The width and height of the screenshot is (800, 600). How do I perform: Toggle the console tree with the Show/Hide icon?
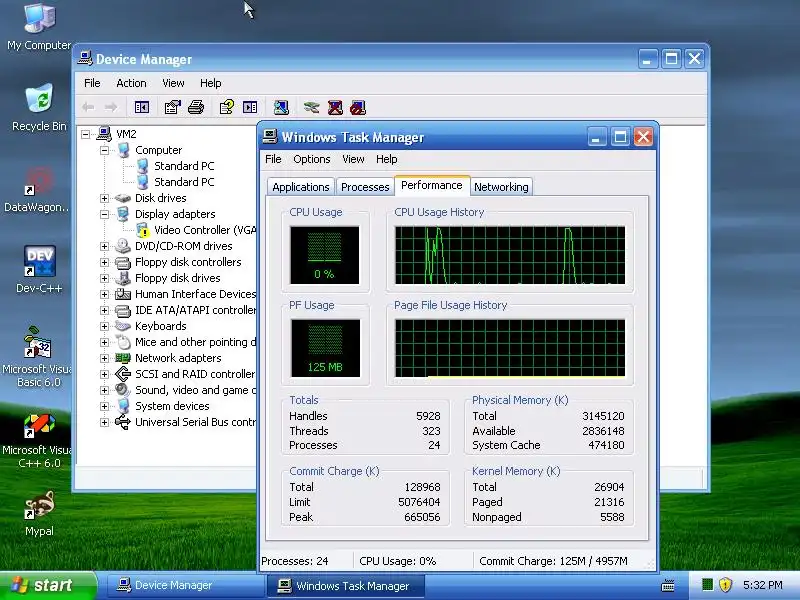click(x=141, y=107)
